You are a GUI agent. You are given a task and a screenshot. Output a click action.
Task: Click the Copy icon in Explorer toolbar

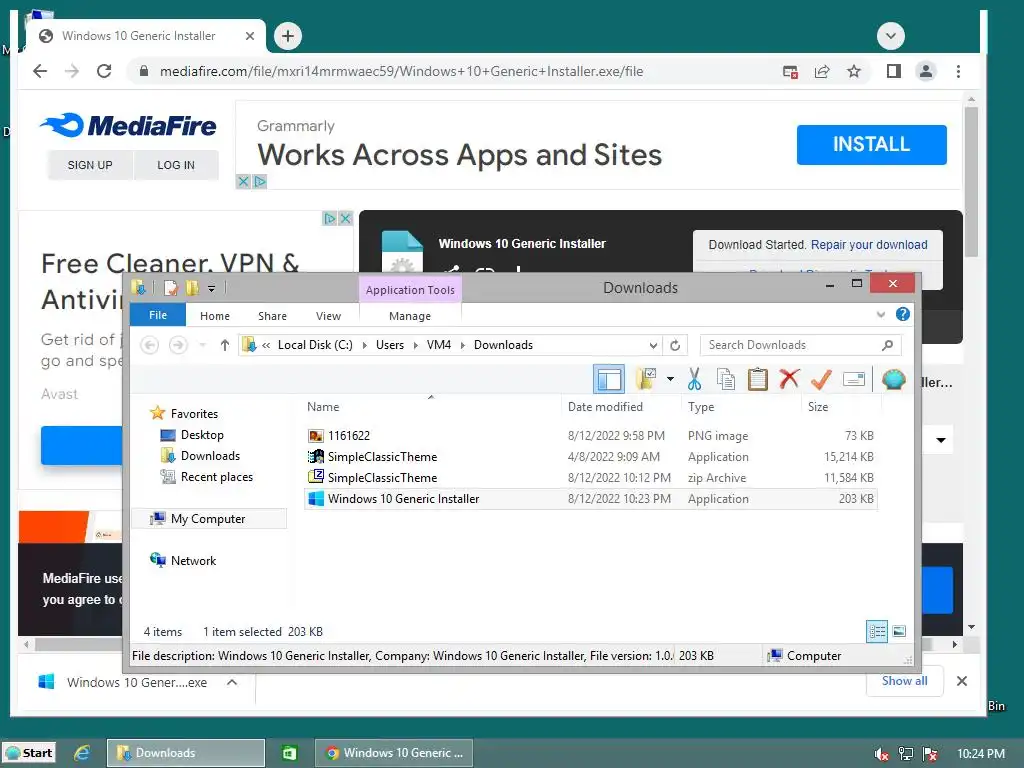click(726, 379)
